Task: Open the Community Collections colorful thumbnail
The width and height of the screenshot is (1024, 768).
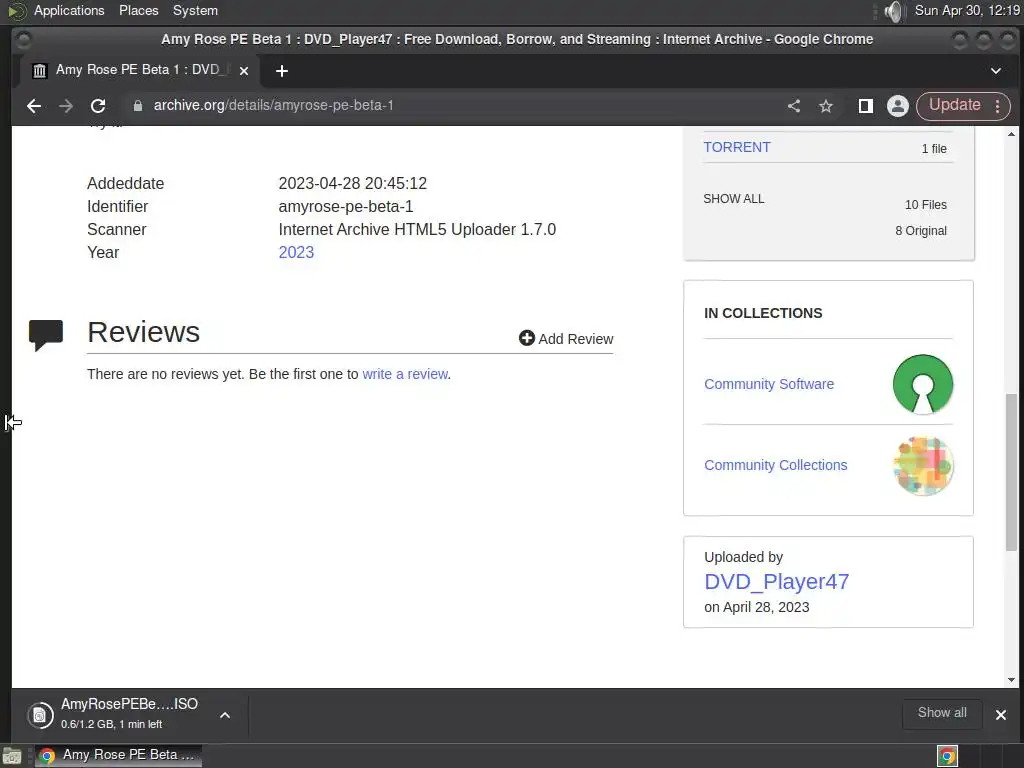Action: (x=923, y=466)
